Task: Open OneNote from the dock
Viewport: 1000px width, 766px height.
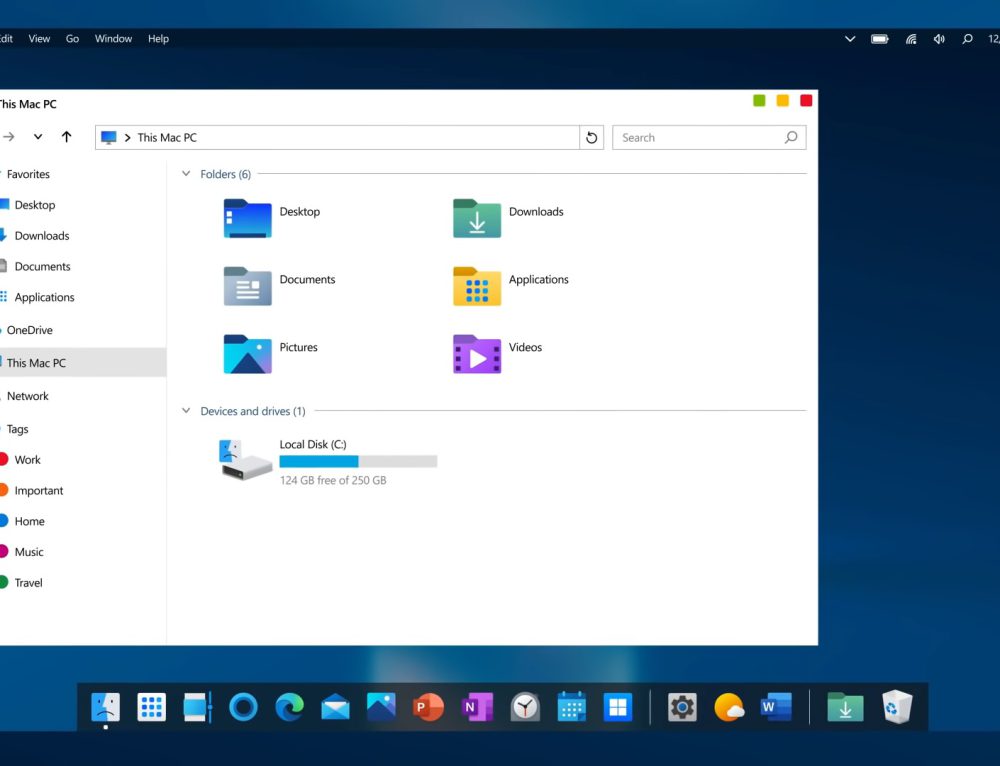Action: tap(477, 707)
